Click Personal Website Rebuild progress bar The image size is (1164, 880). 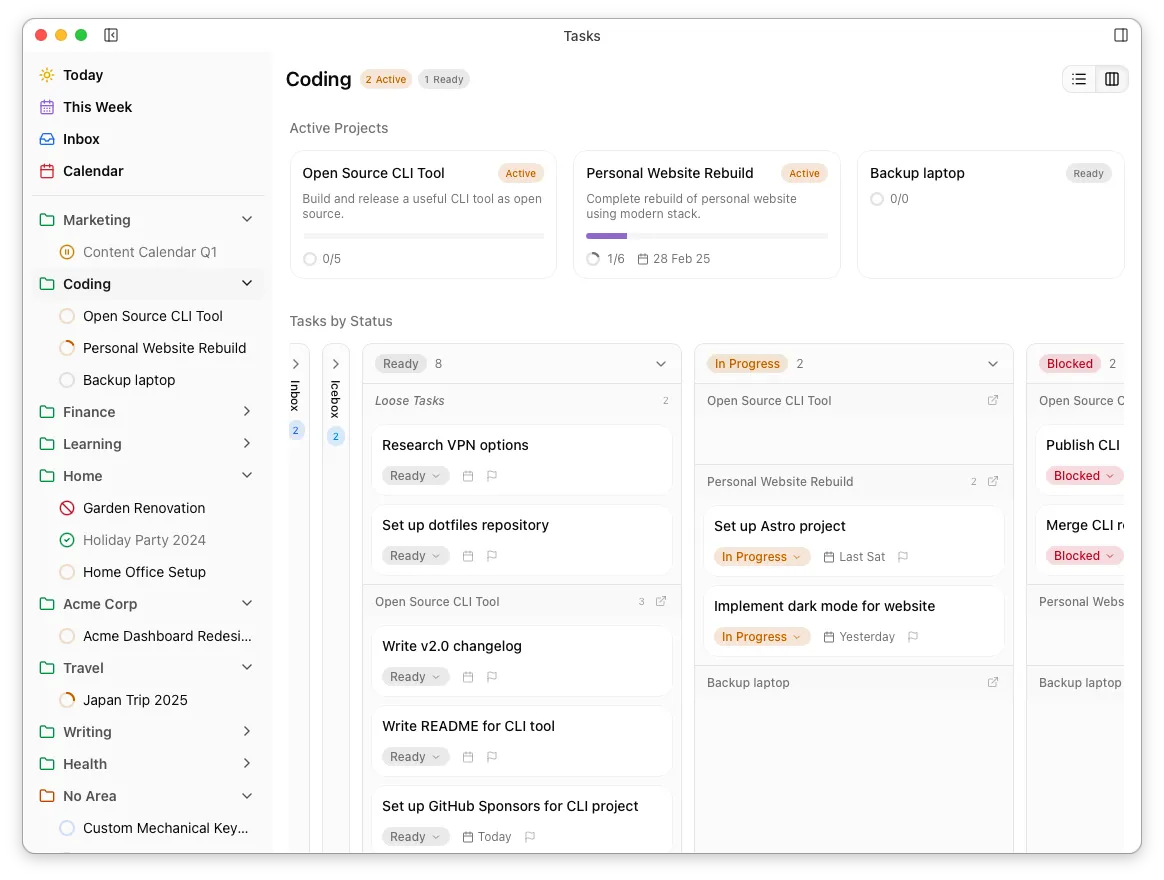click(707, 235)
